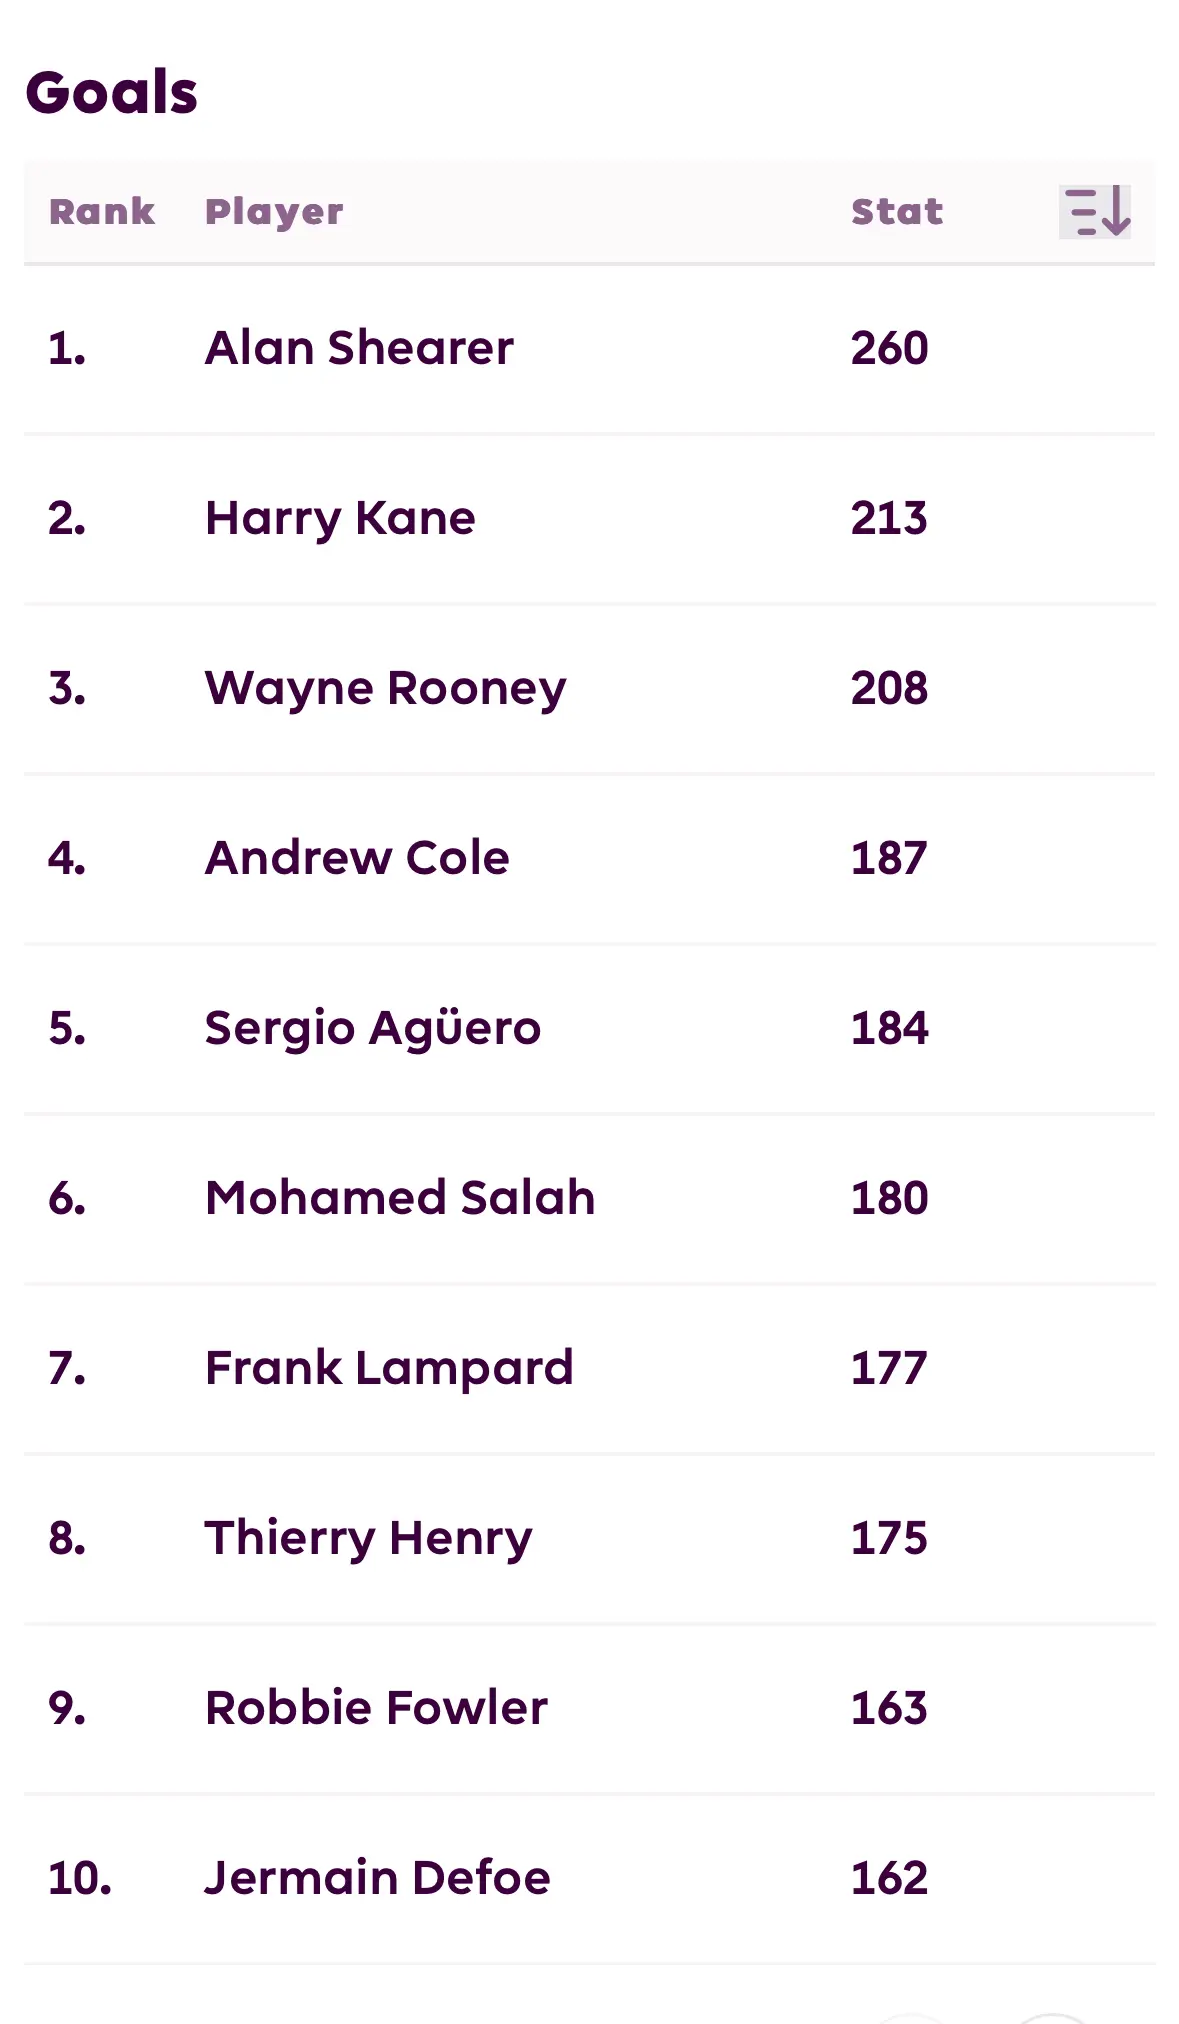Image resolution: width=1179 pixels, height=2024 pixels.
Task: Click the rank 10 number
Action: (x=80, y=1878)
